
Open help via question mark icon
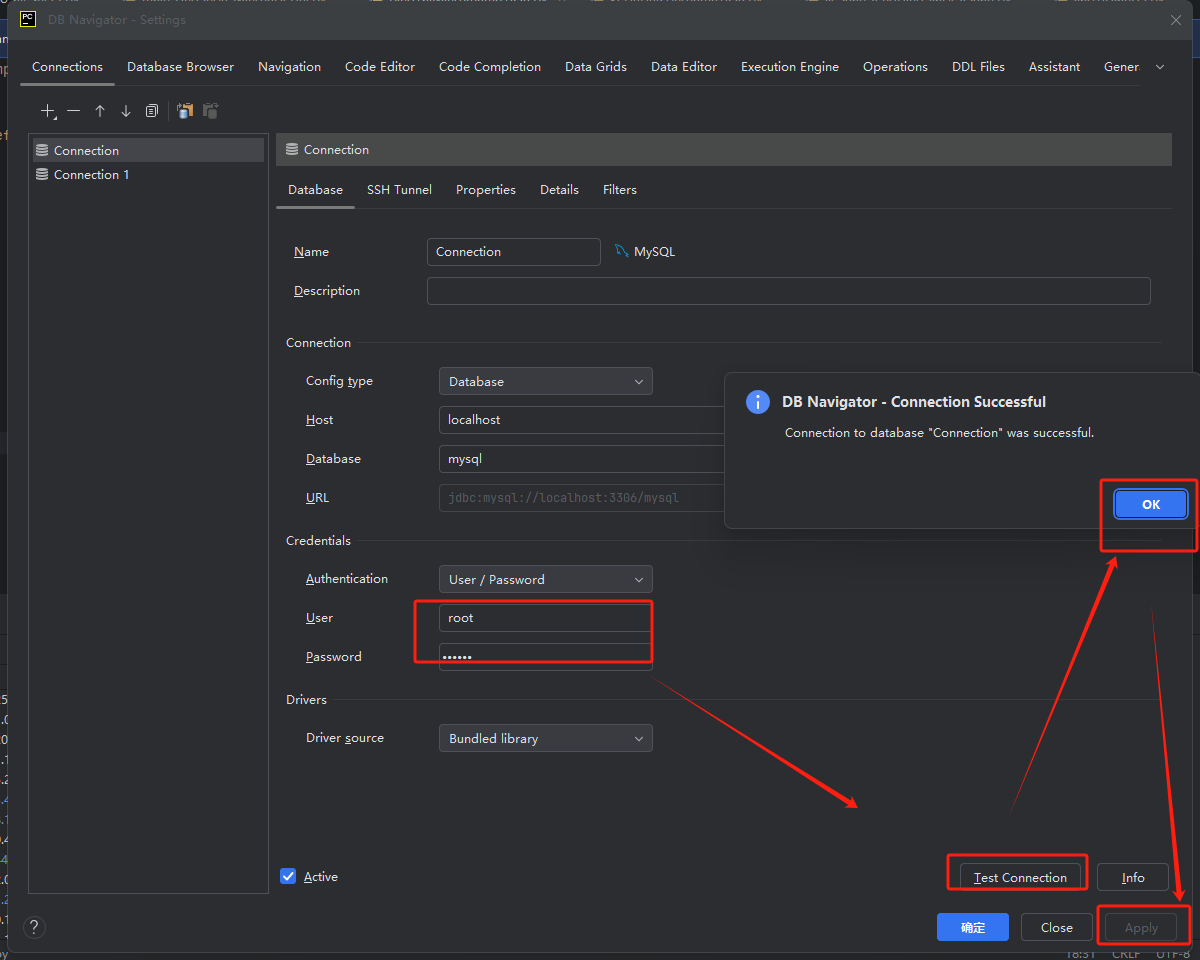coord(34,927)
